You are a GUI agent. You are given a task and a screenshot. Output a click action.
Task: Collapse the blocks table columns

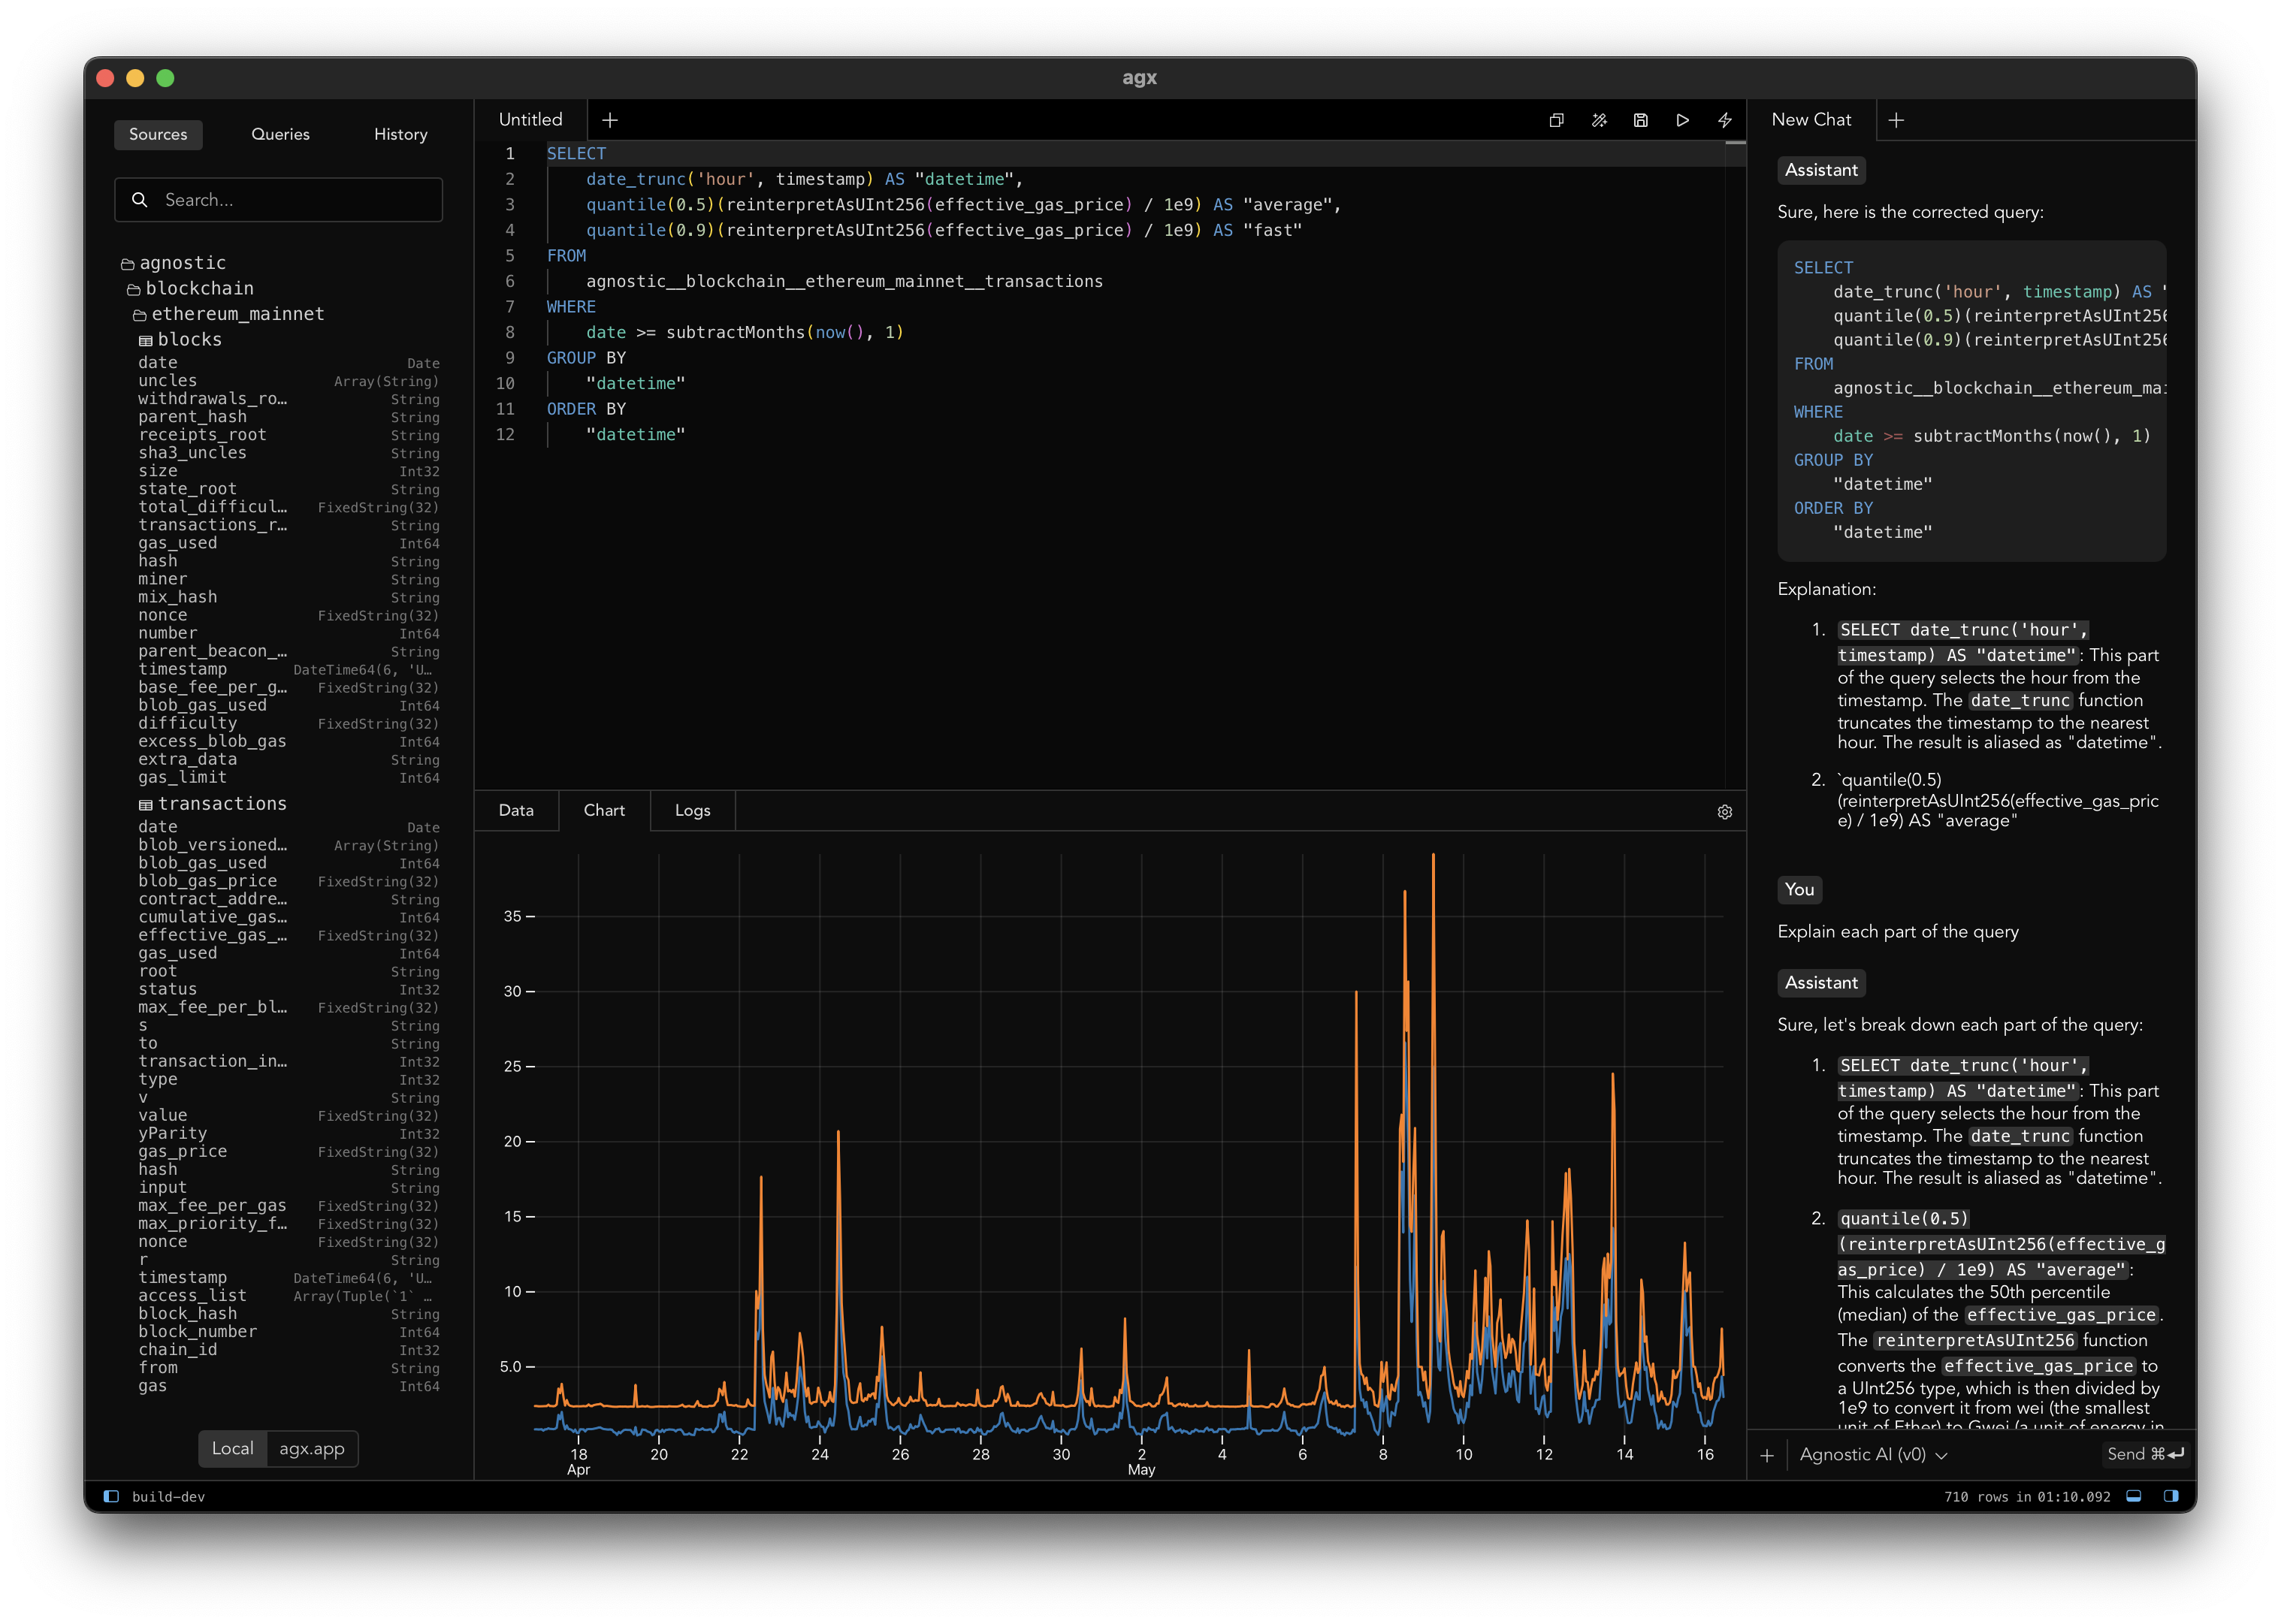click(180, 340)
